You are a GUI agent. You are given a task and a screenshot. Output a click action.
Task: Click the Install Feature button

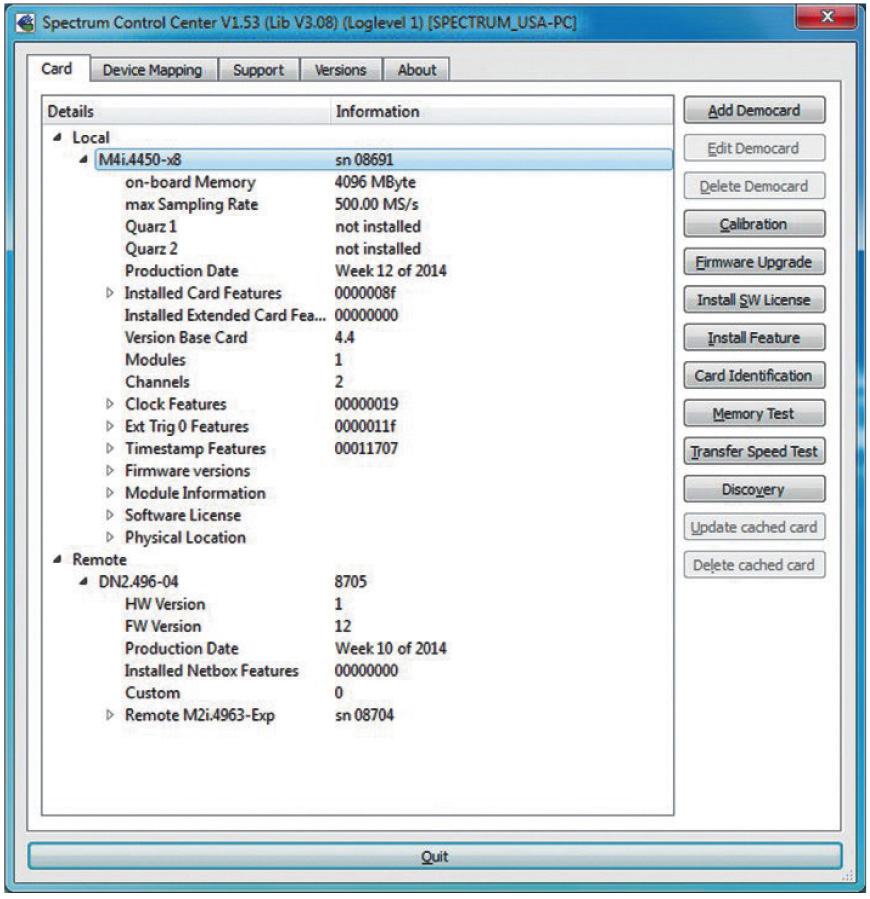click(754, 337)
